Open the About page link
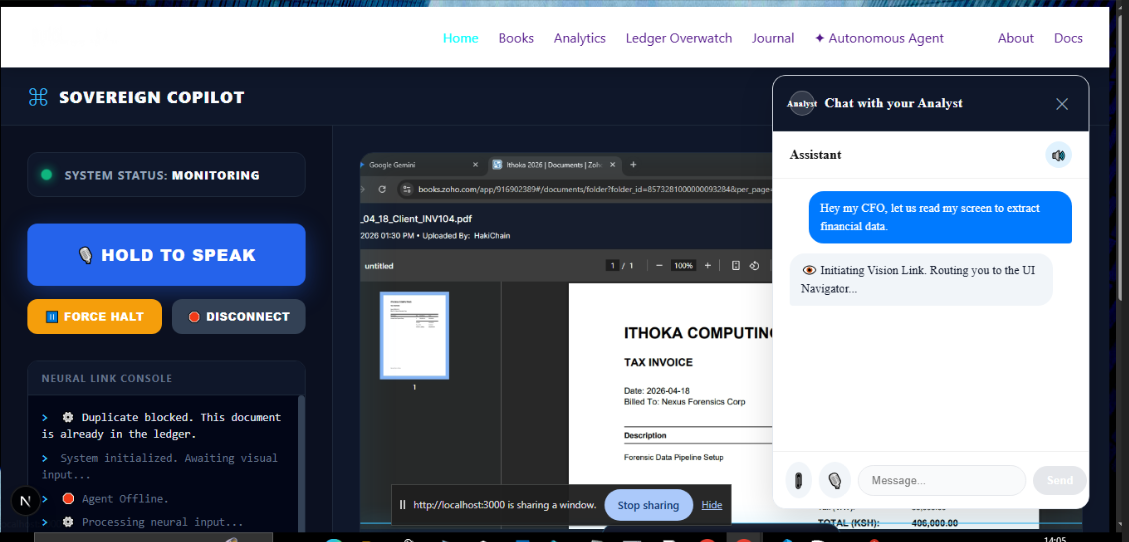This screenshot has width=1129, height=542. (x=1016, y=38)
